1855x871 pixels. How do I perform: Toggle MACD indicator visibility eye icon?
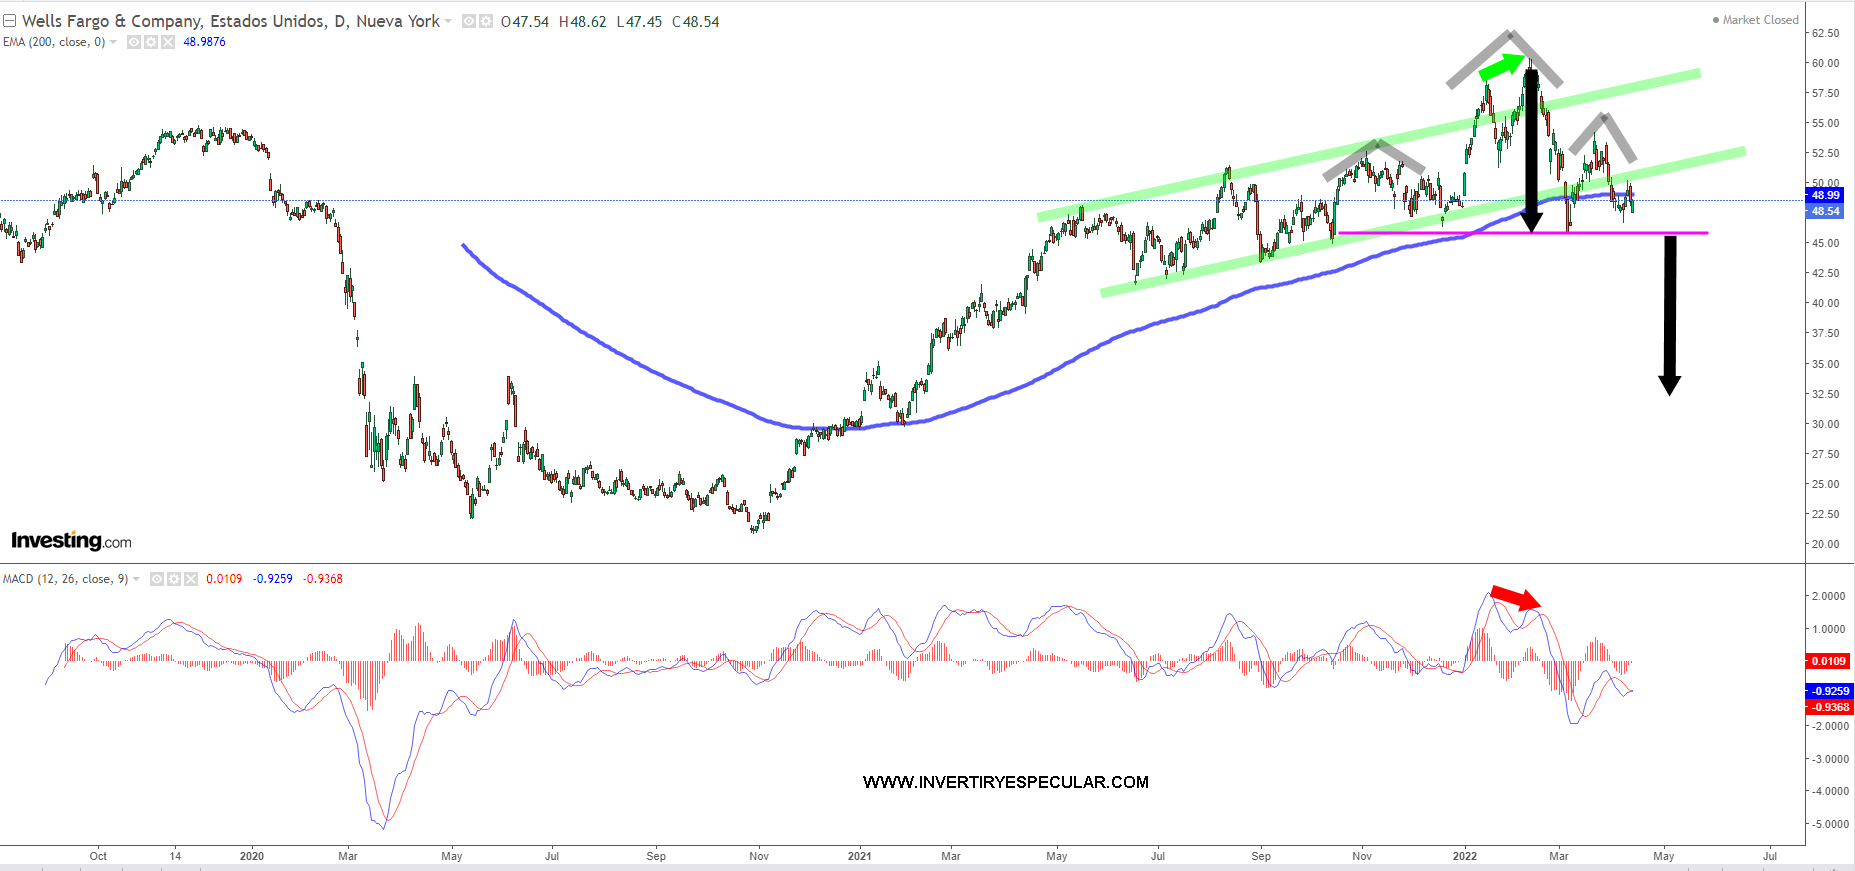click(x=157, y=579)
